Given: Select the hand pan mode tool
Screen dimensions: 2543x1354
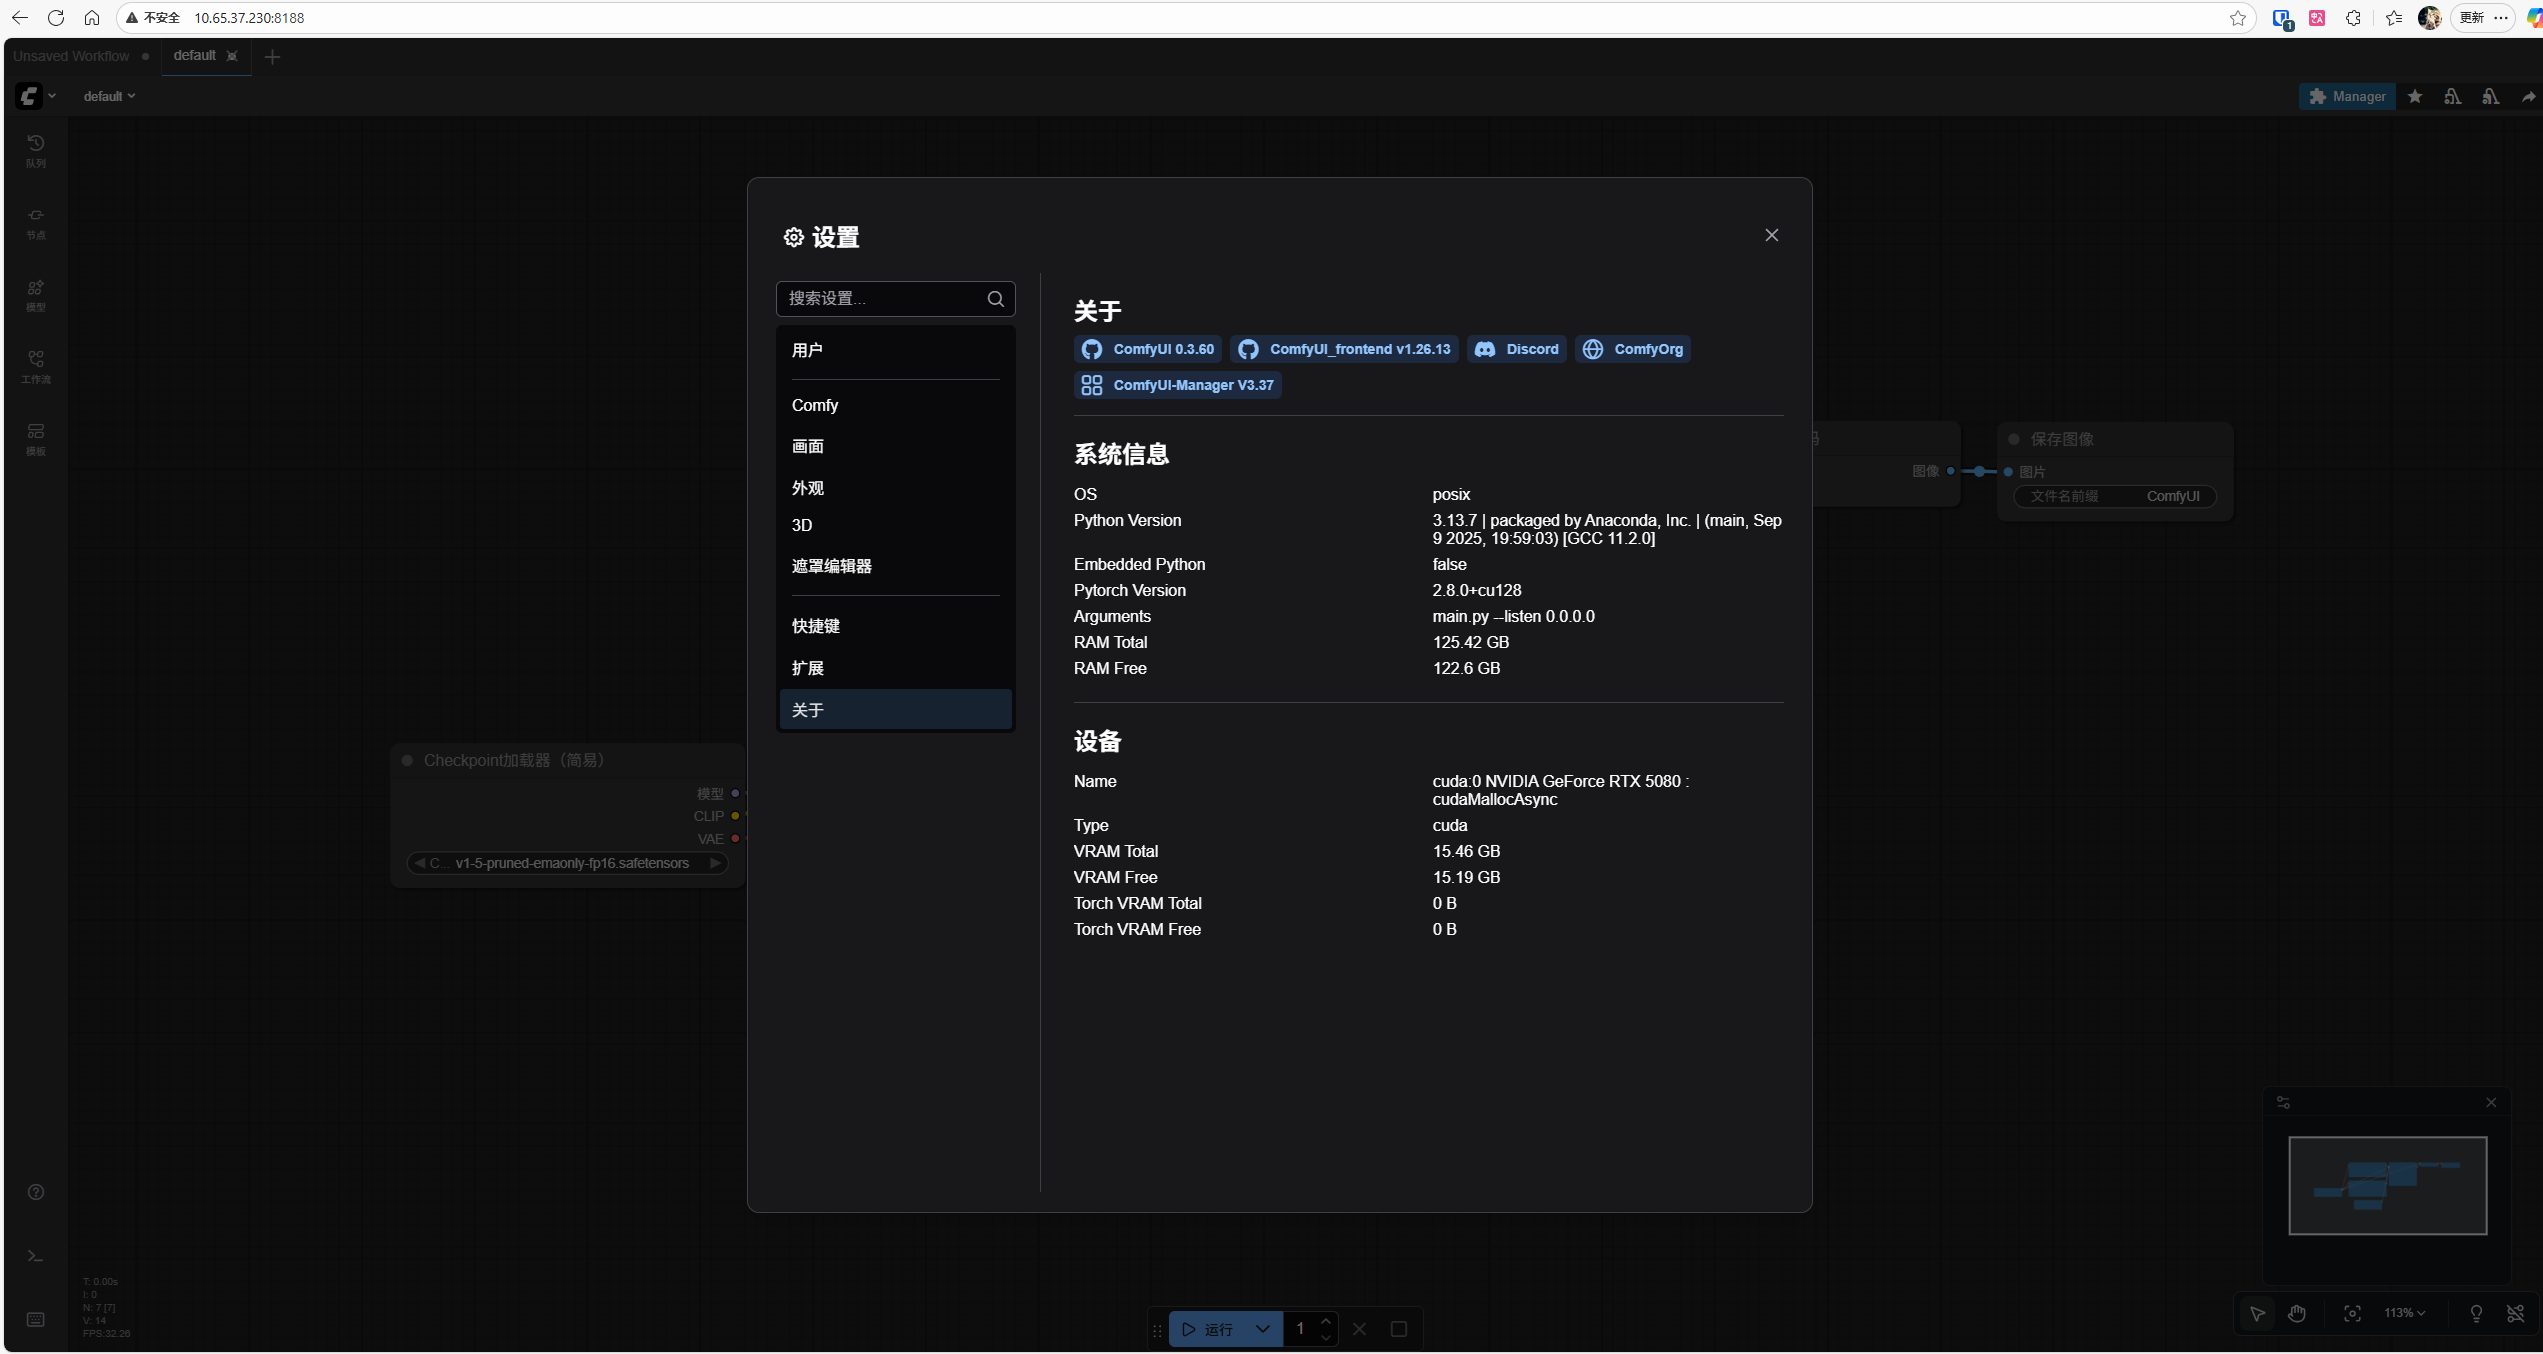Looking at the screenshot, I should (x=2297, y=1314).
